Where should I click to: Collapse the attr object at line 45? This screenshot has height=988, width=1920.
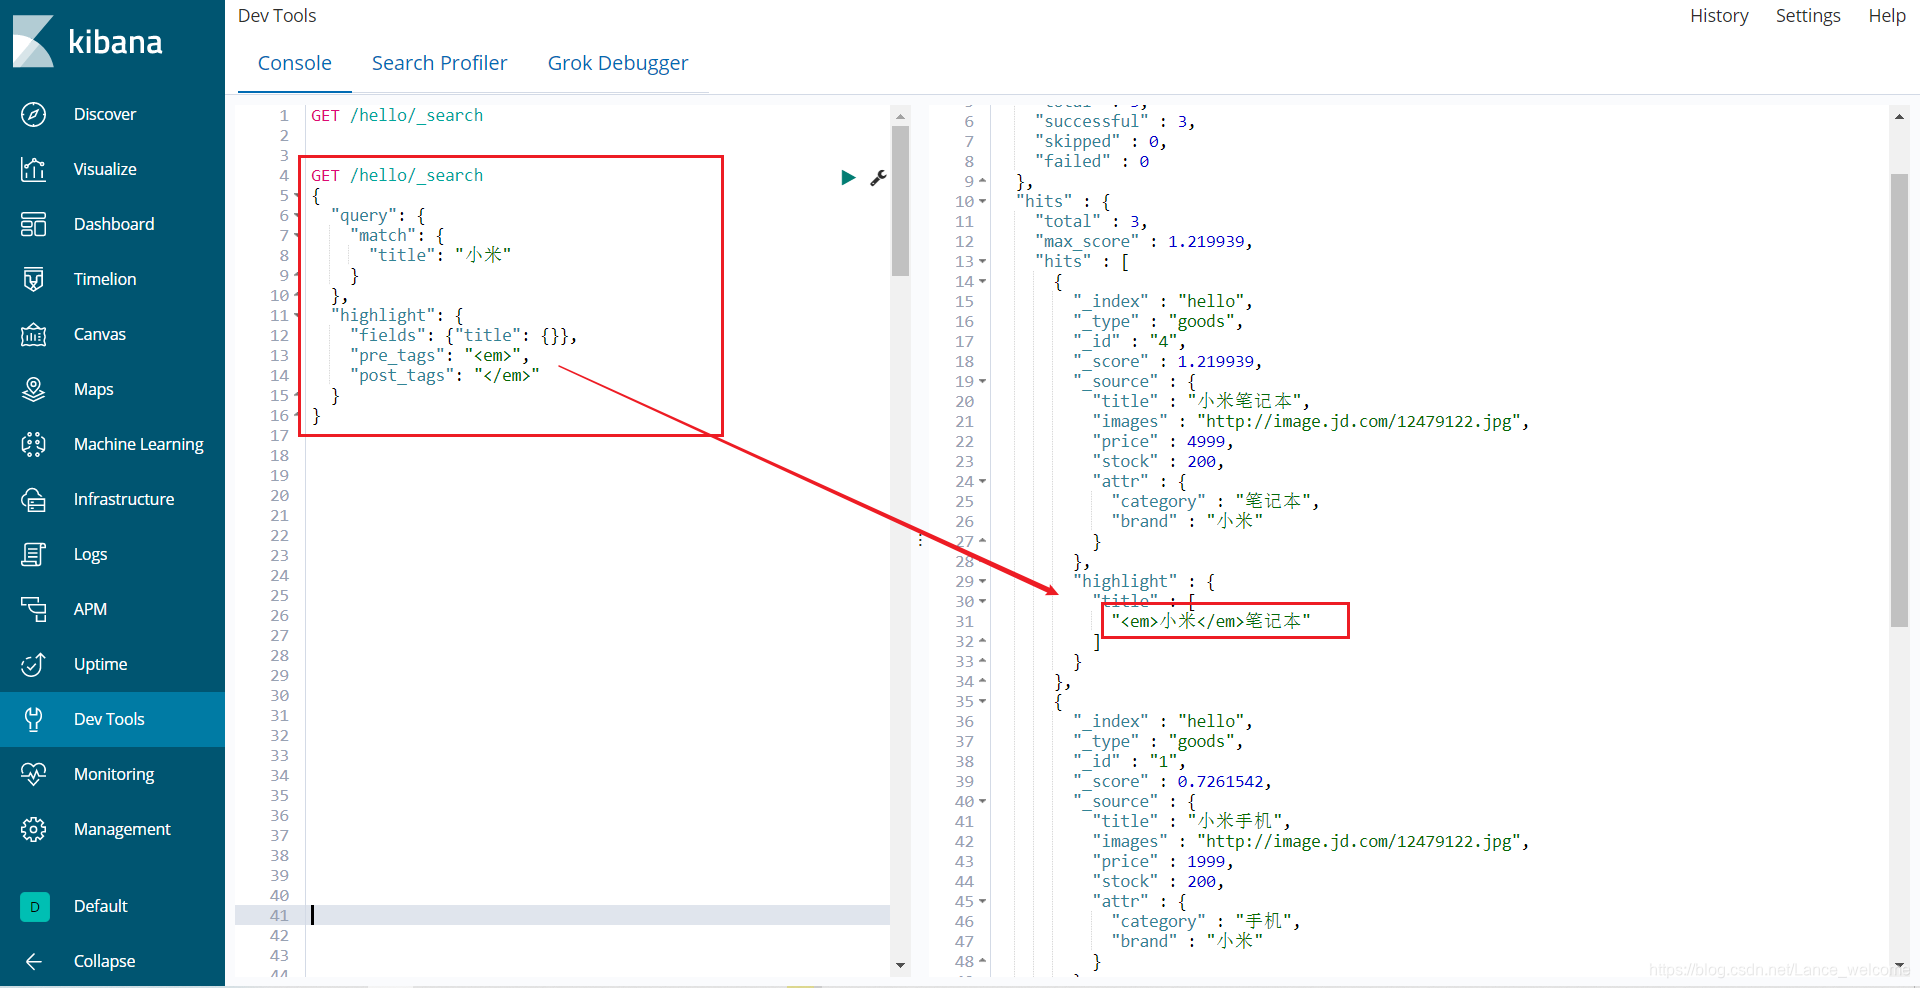click(x=982, y=901)
